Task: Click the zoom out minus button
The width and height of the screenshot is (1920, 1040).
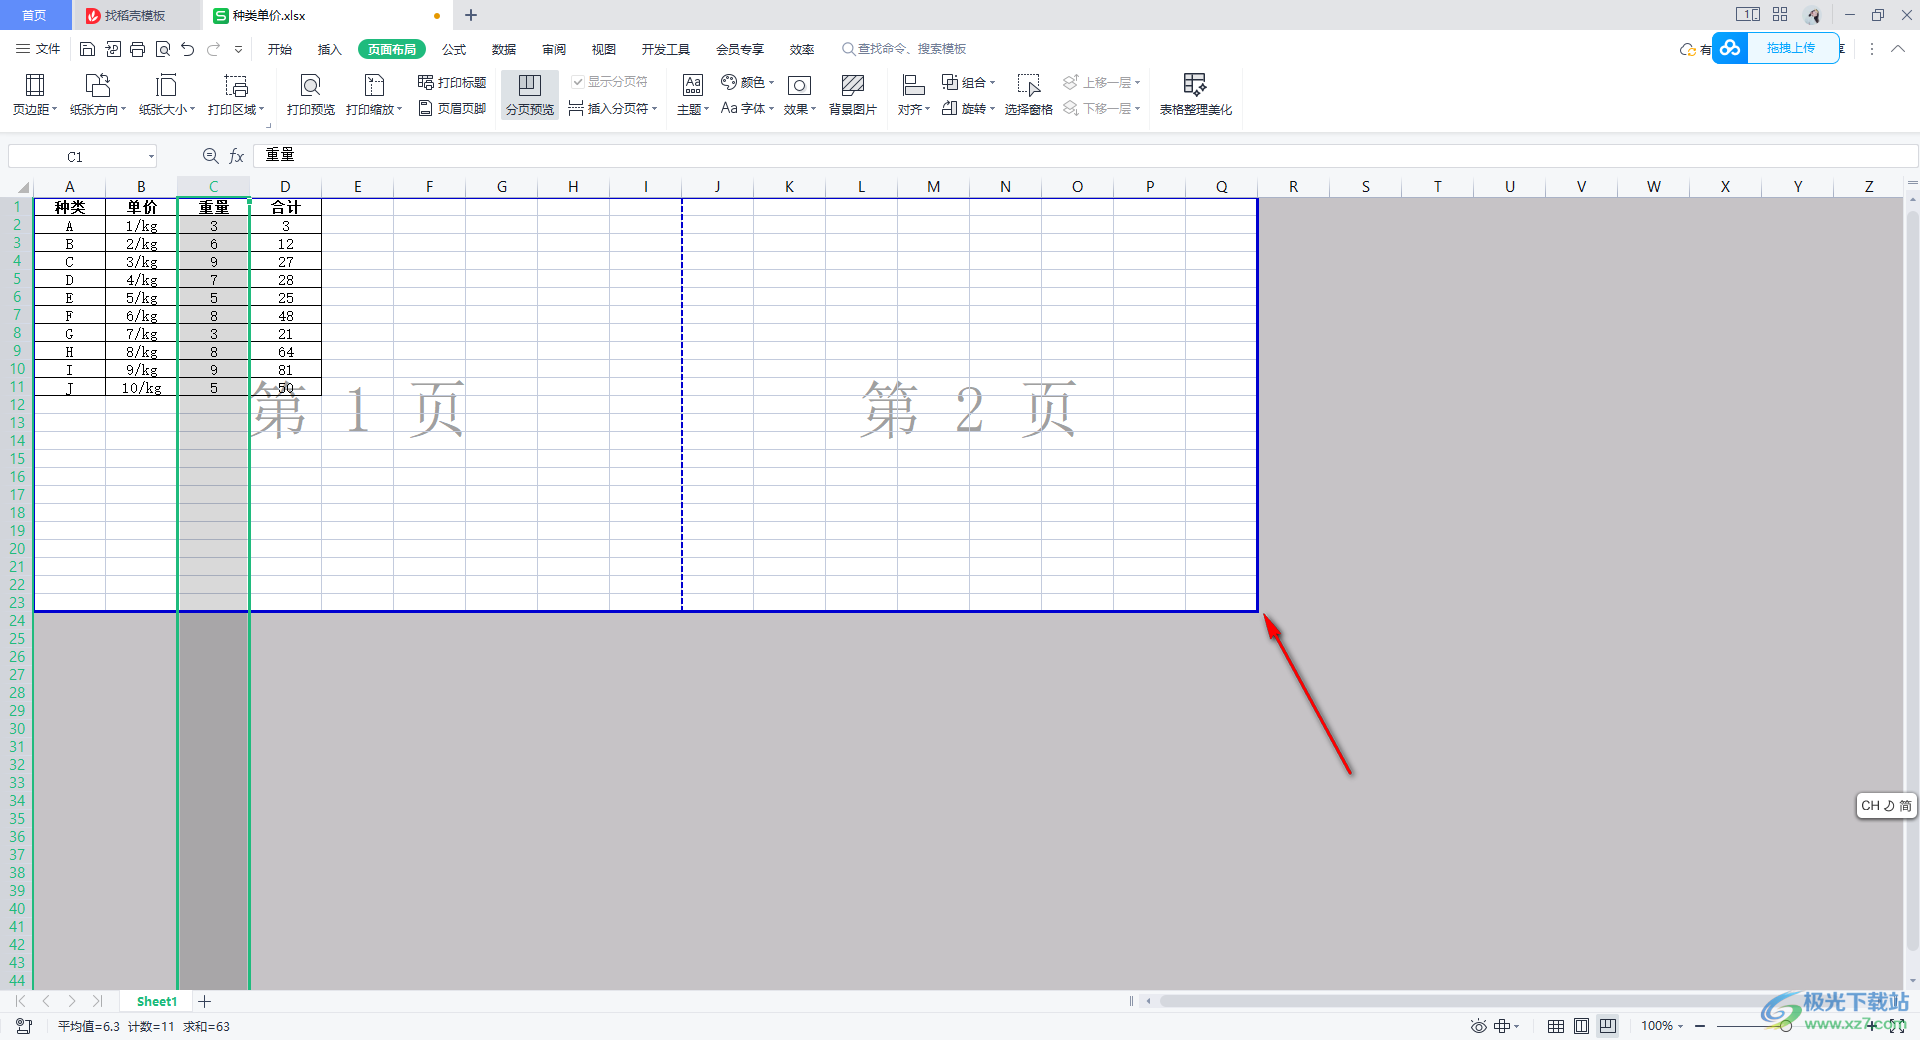Action: [x=1700, y=1026]
